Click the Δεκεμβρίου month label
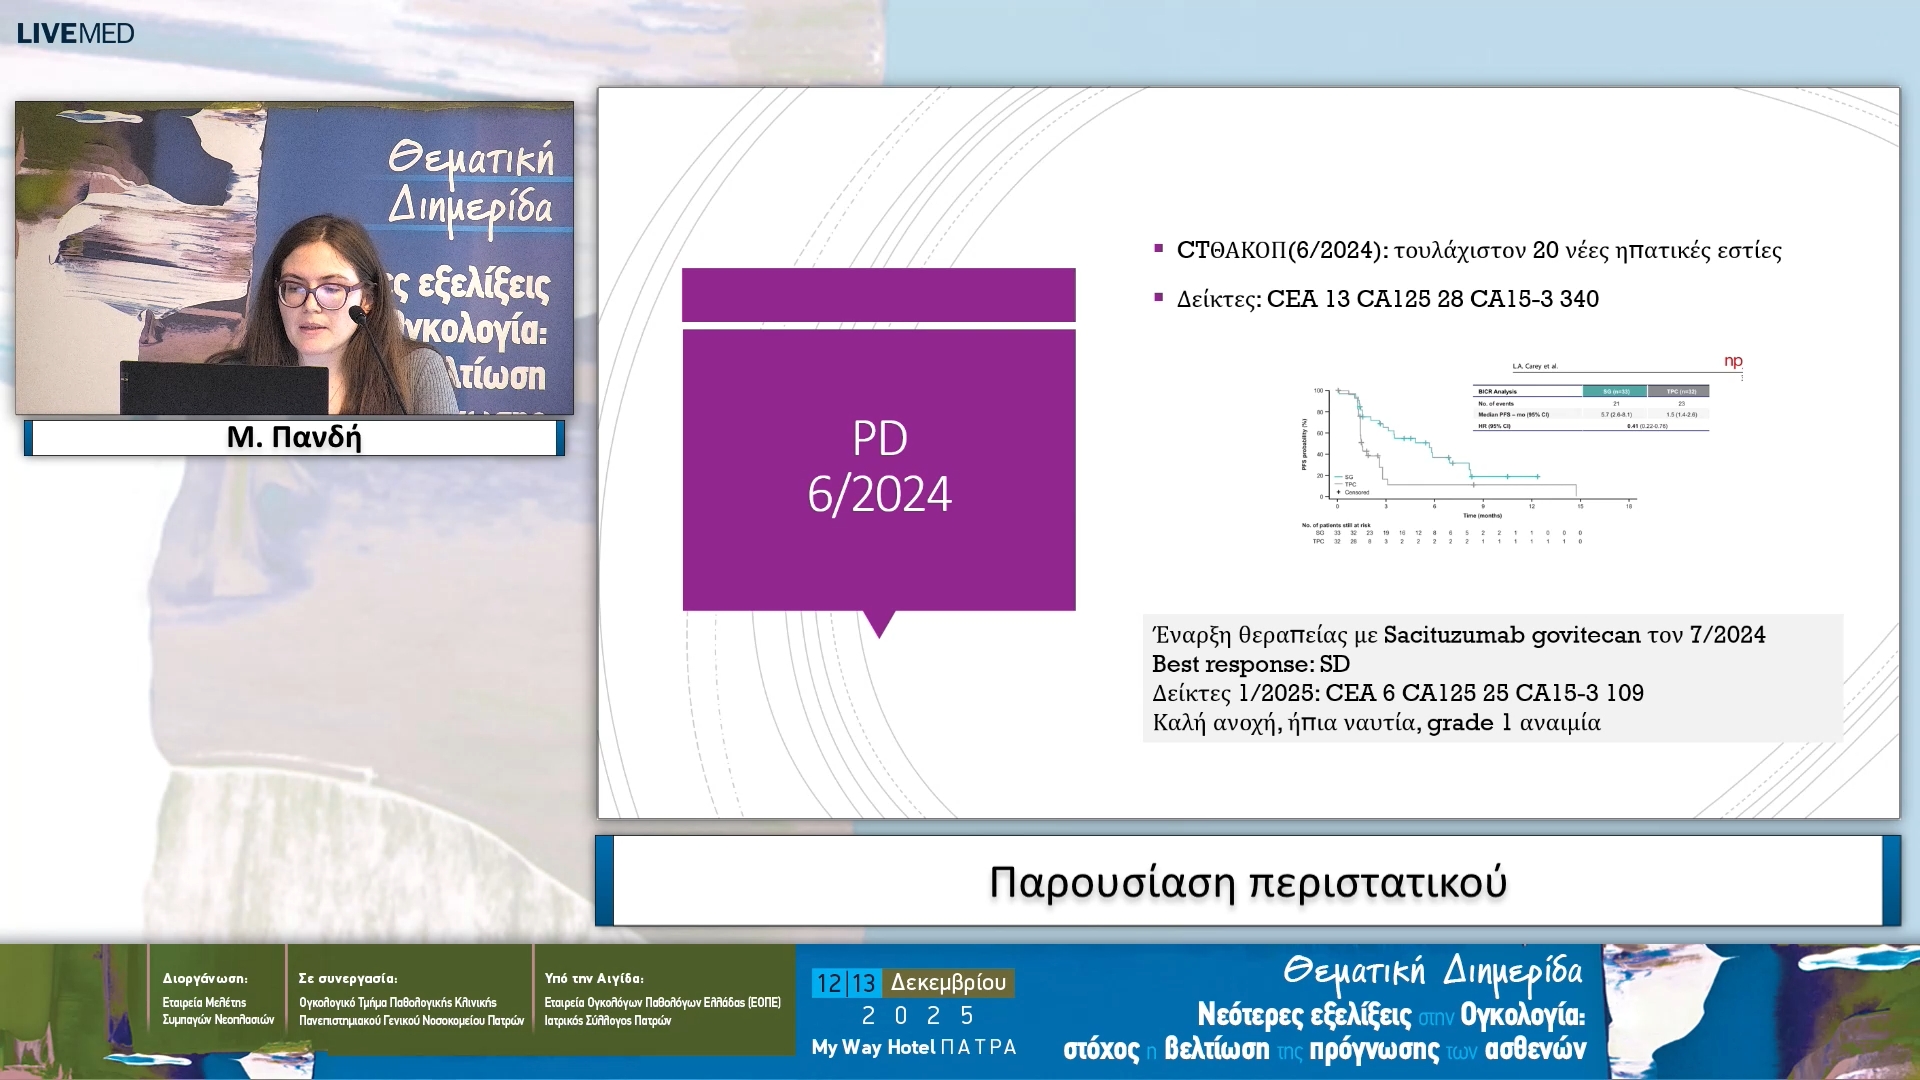1920x1080 pixels. point(948,983)
